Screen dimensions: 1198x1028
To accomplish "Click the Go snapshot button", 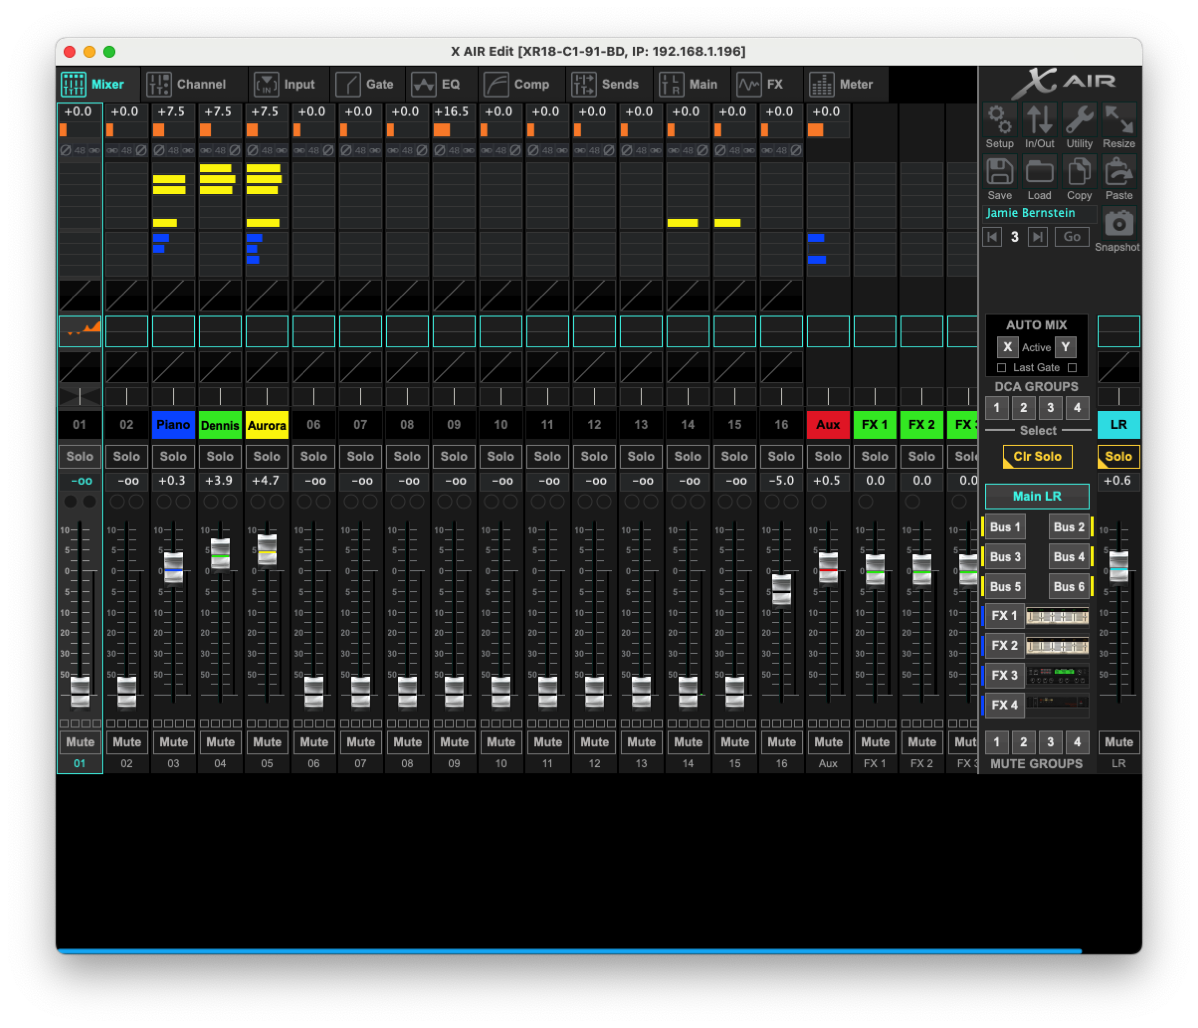I will (x=1072, y=237).
